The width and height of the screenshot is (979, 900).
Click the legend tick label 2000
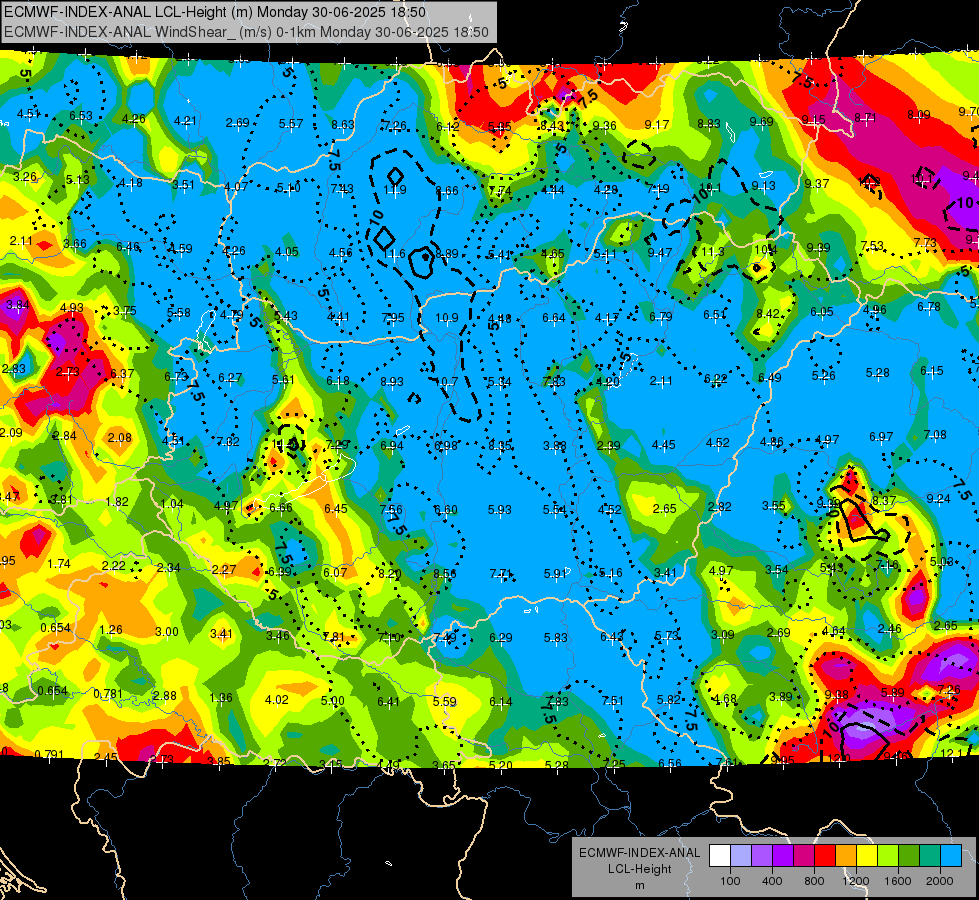point(940,881)
